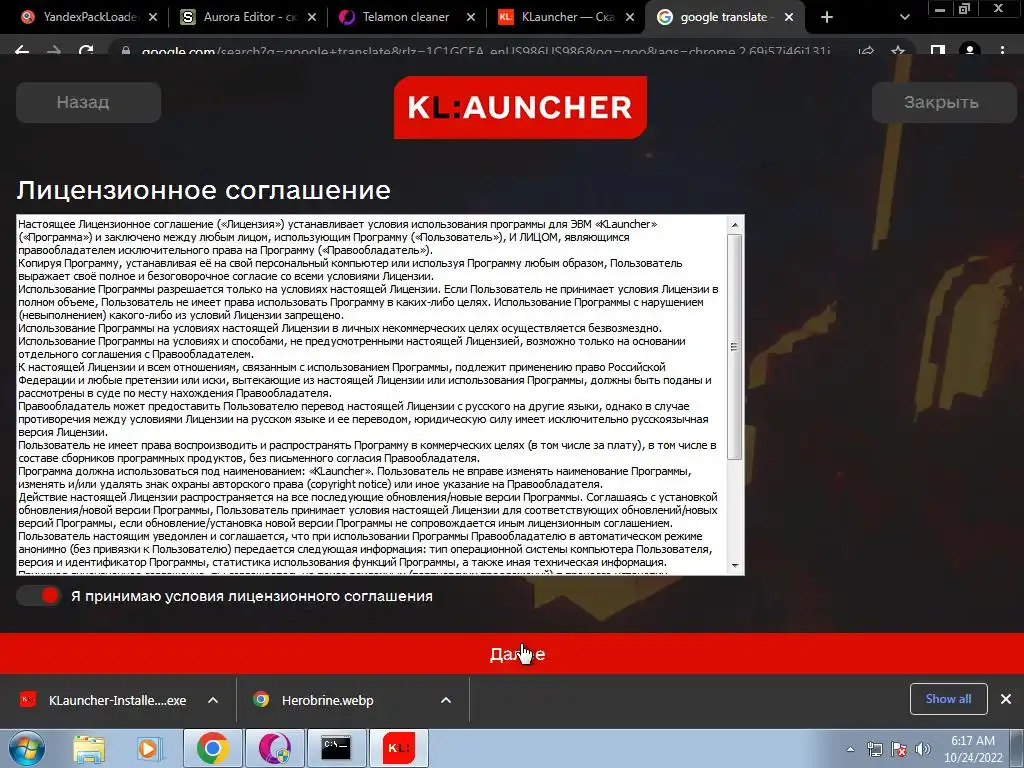Click the volume speaker tray icon
The image size is (1024, 768).
[923, 749]
